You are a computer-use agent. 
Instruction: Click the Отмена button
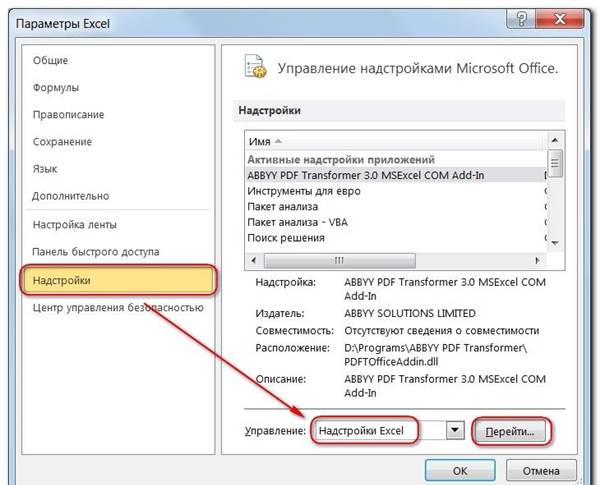click(541, 470)
